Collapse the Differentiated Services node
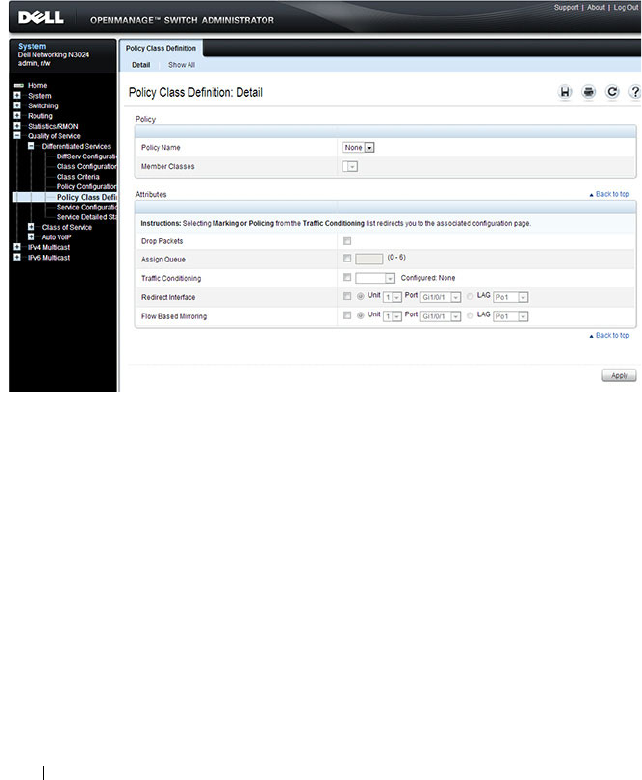 (31, 146)
